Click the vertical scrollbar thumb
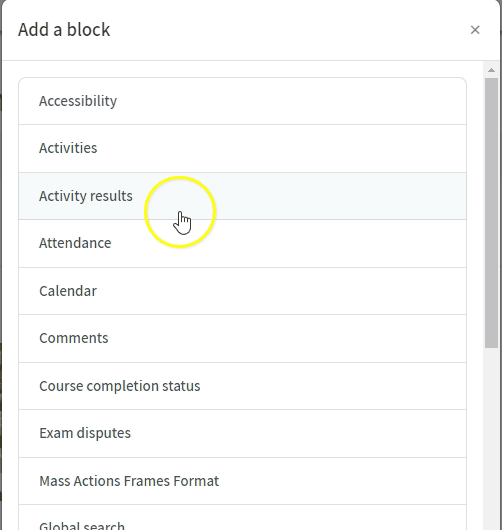Viewport: 502px width, 530px height. pyautogui.click(x=492, y=213)
